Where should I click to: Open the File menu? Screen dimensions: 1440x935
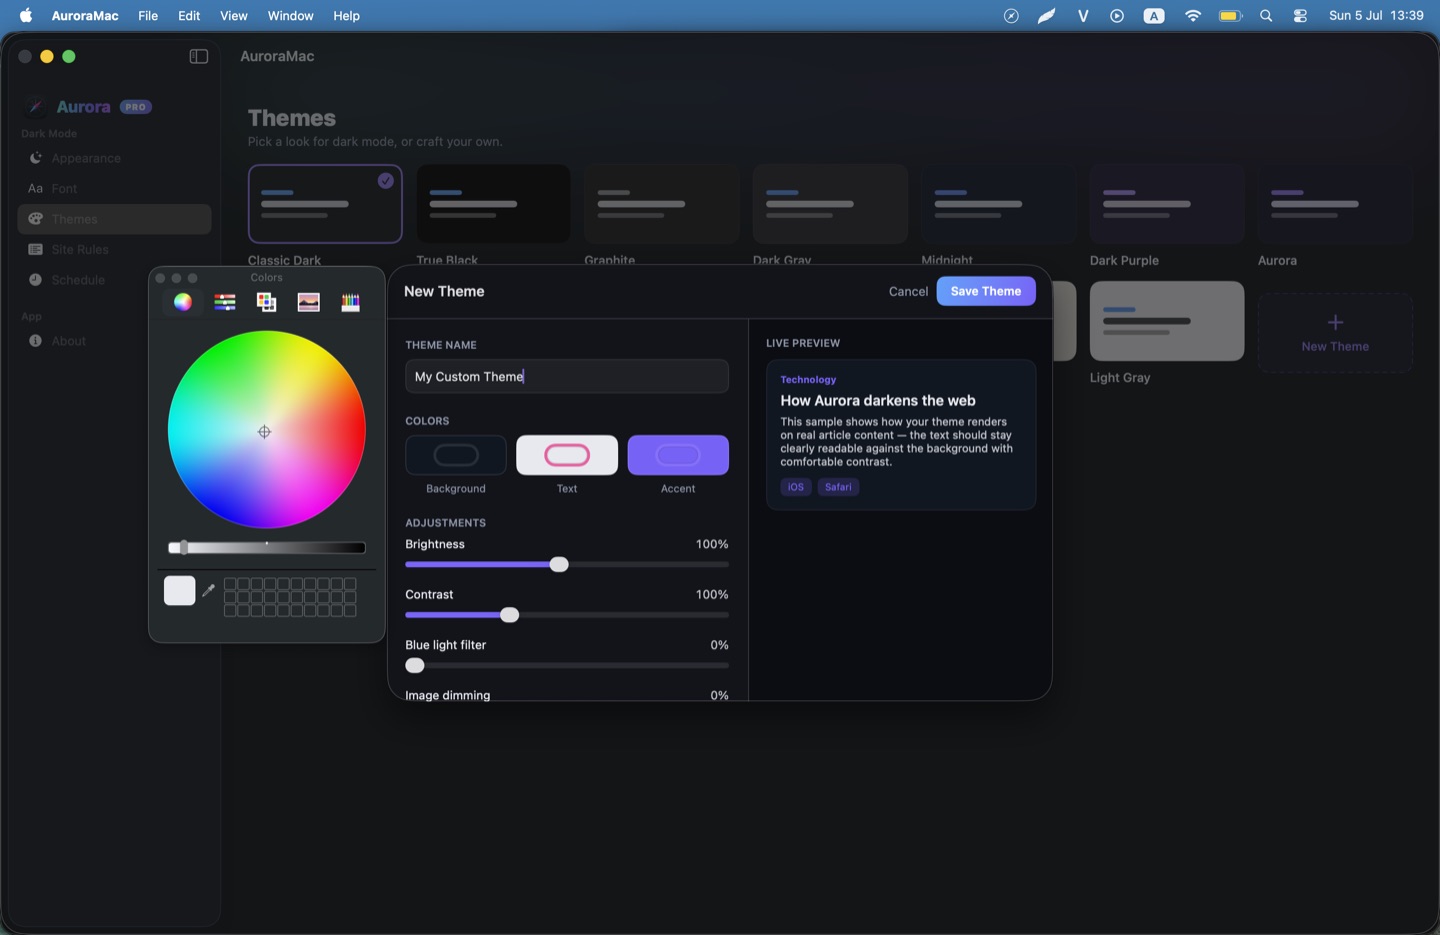[148, 16]
